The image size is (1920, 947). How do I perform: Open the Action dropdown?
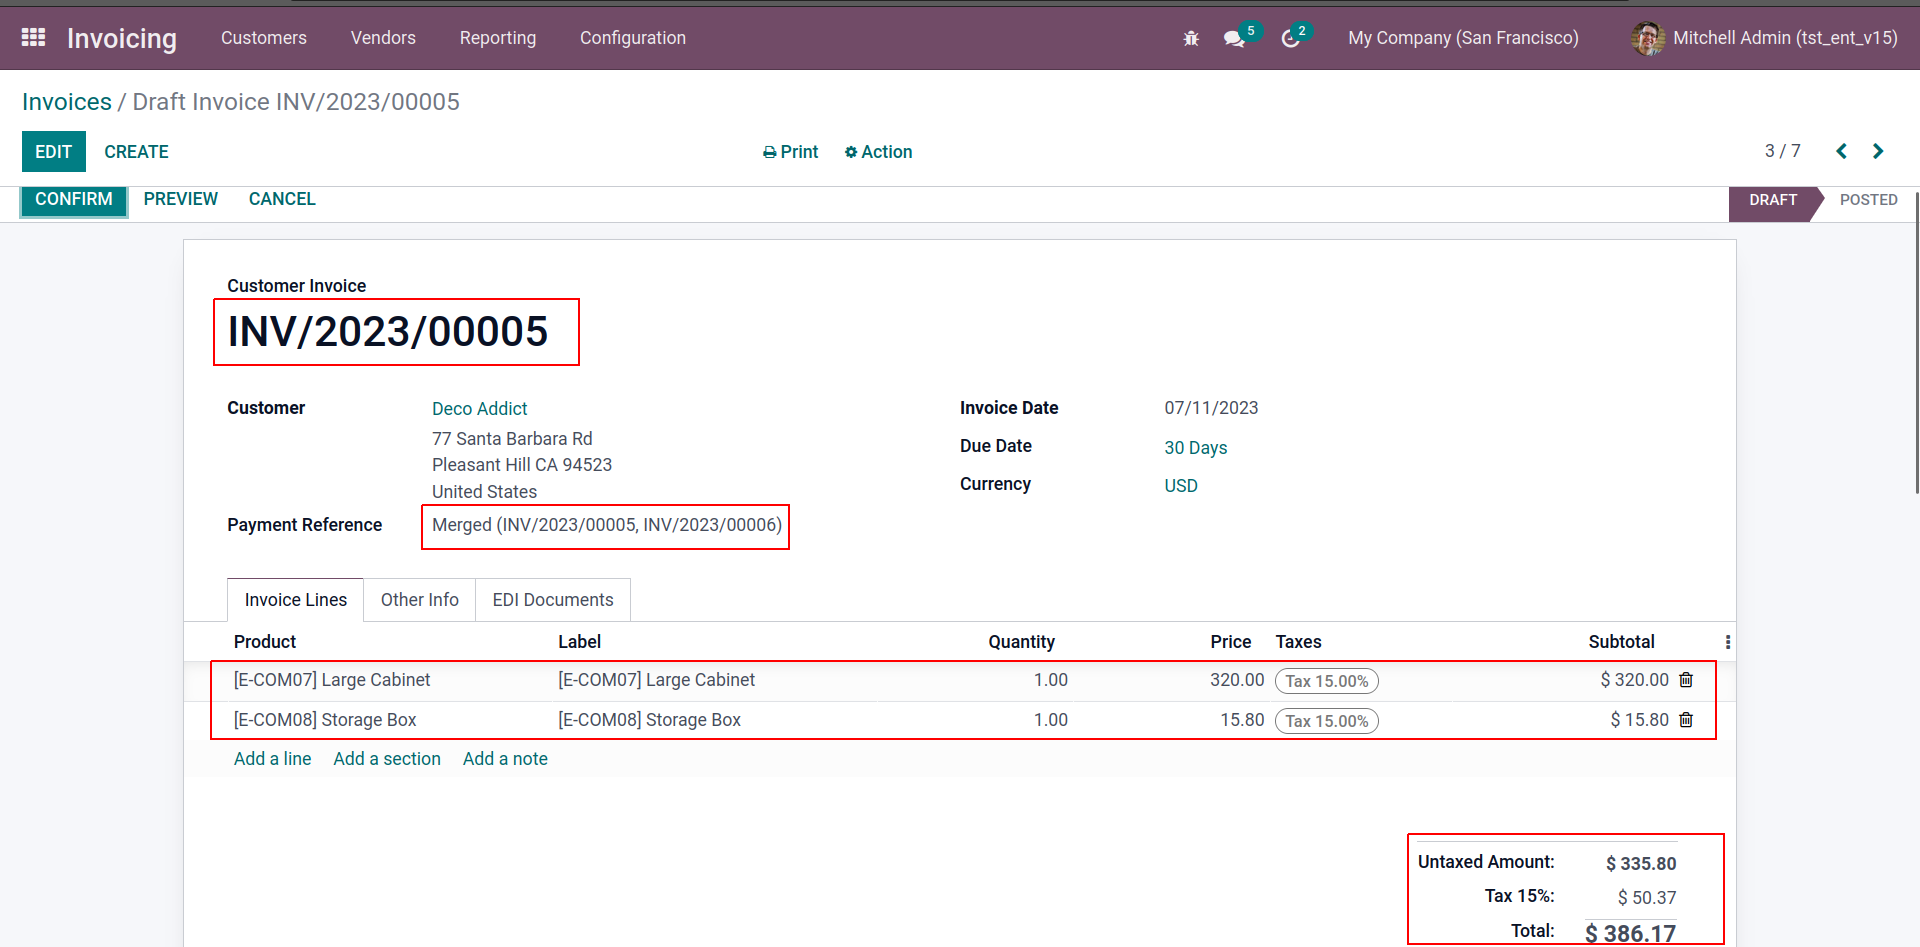pos(878,152)
